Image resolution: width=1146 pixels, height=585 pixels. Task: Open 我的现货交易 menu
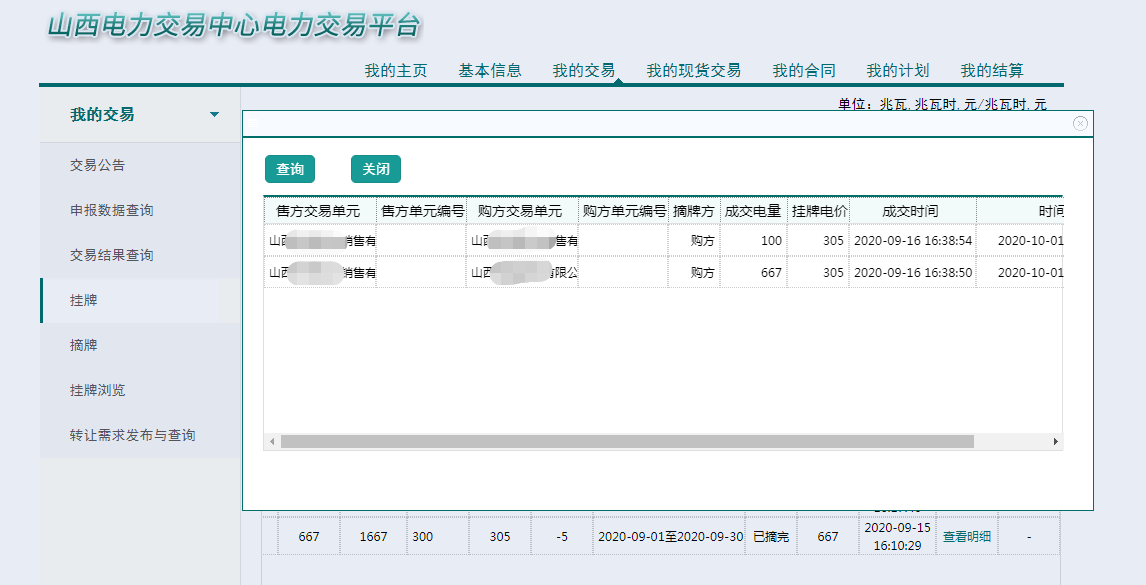694,70
